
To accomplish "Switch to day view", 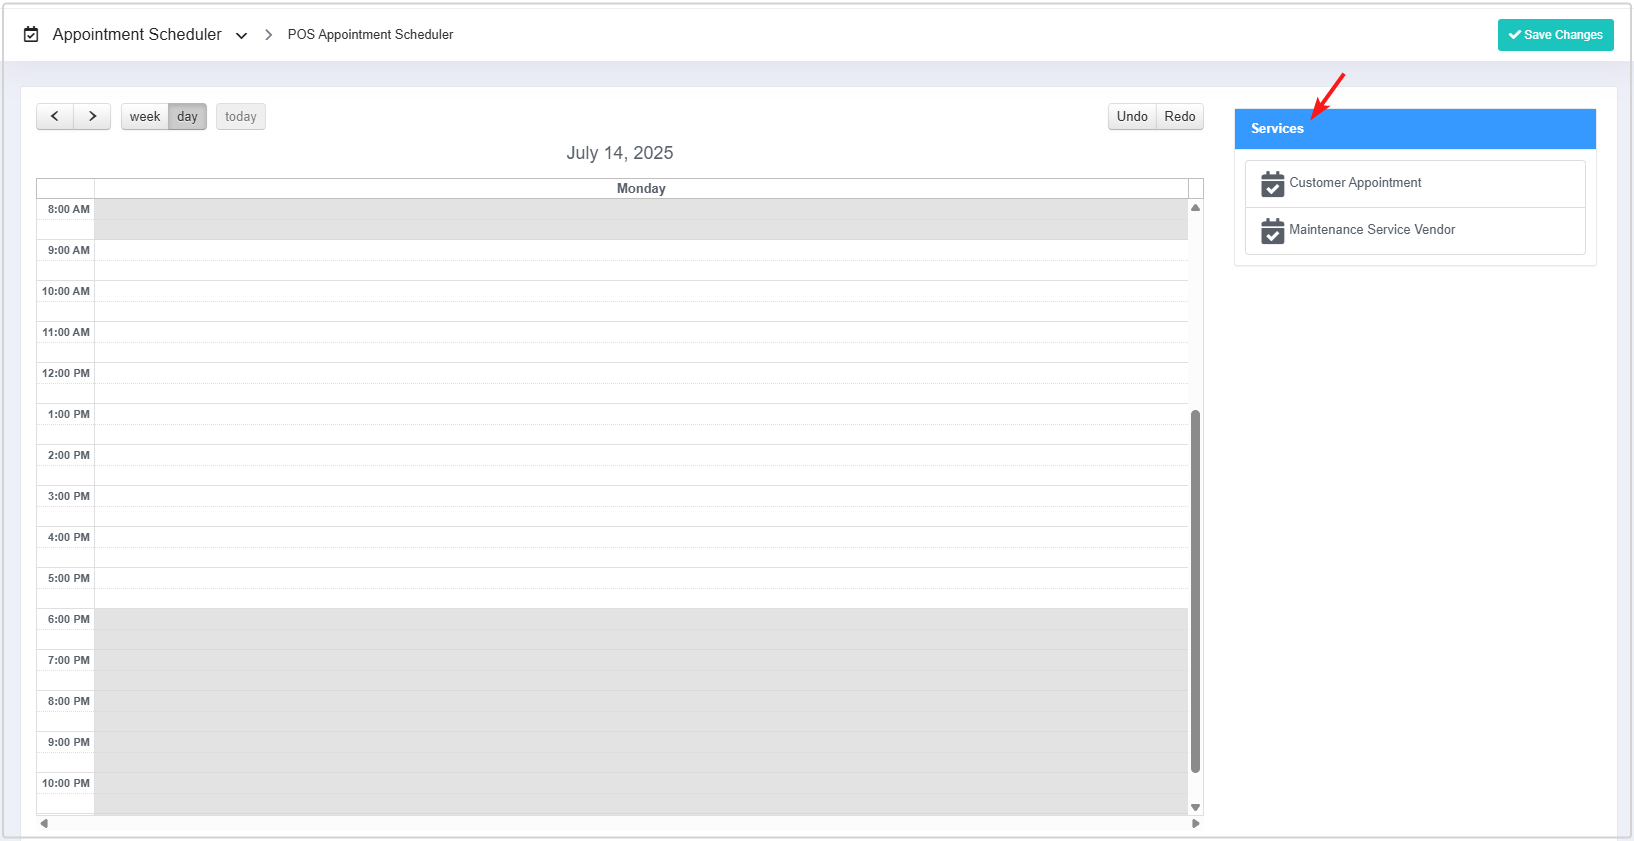I will click(187, 117).
